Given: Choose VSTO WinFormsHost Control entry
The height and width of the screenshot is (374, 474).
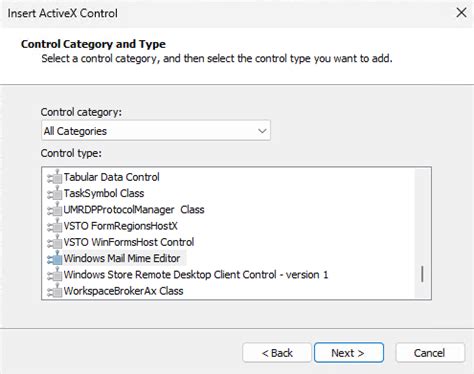Looking at the screenshot, I should [129, 242].
